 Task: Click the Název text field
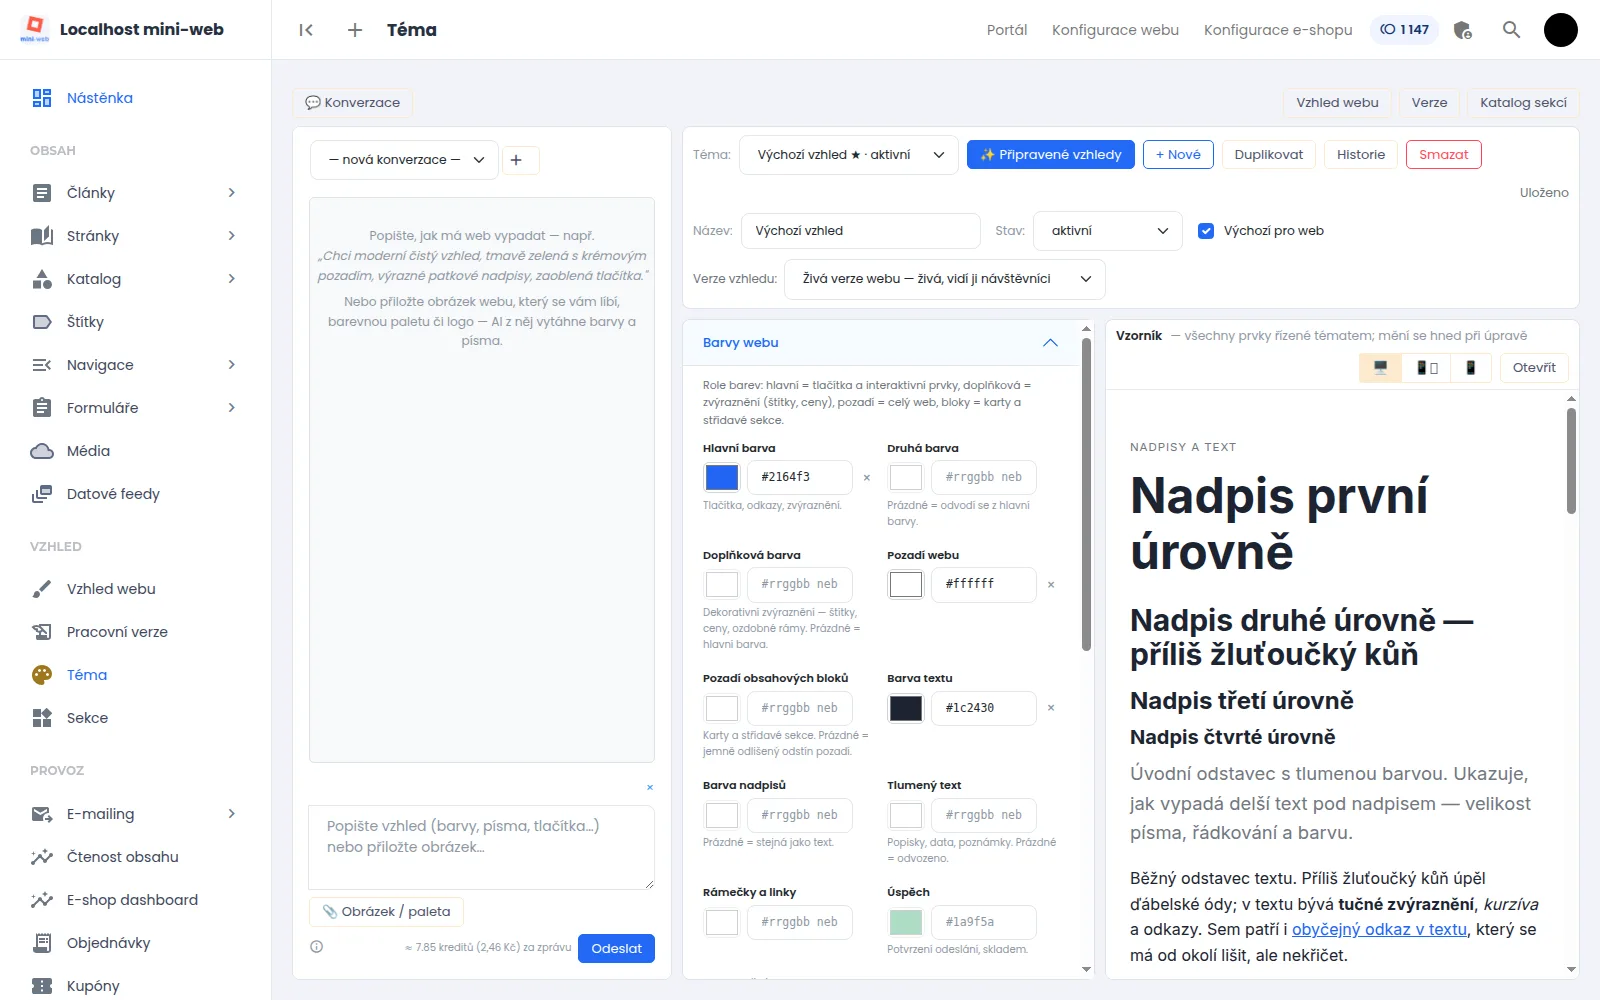[x=860, y=231]
